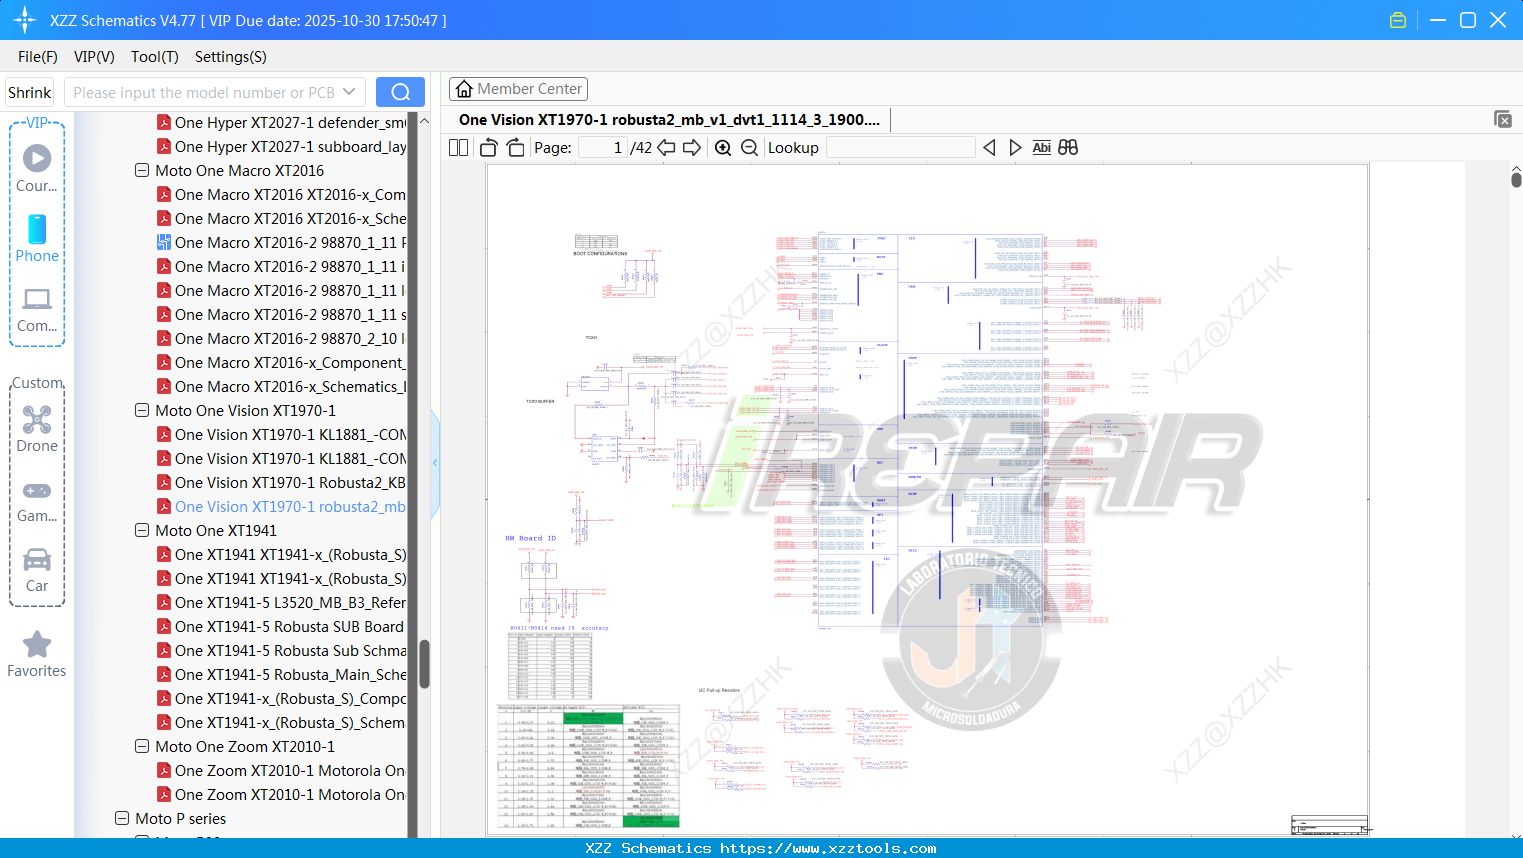Viewport: 1523px width, 858px height.
Task: Click the zoom in magnifier icon
Action: coord(723,148)
